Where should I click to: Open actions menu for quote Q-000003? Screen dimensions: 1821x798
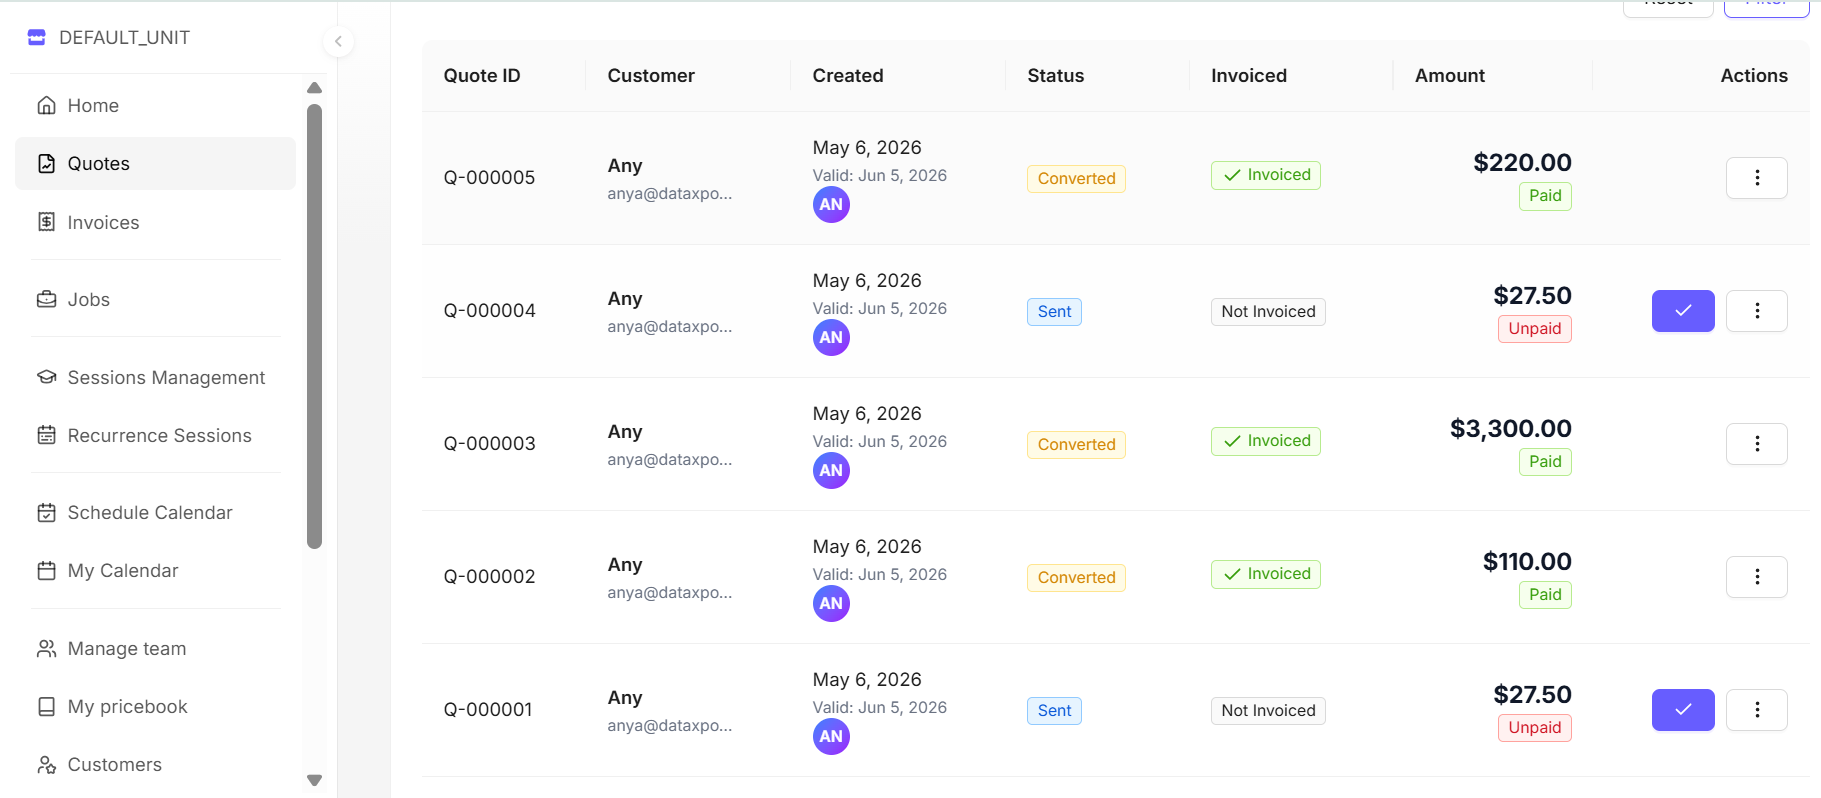[1756, 444]
